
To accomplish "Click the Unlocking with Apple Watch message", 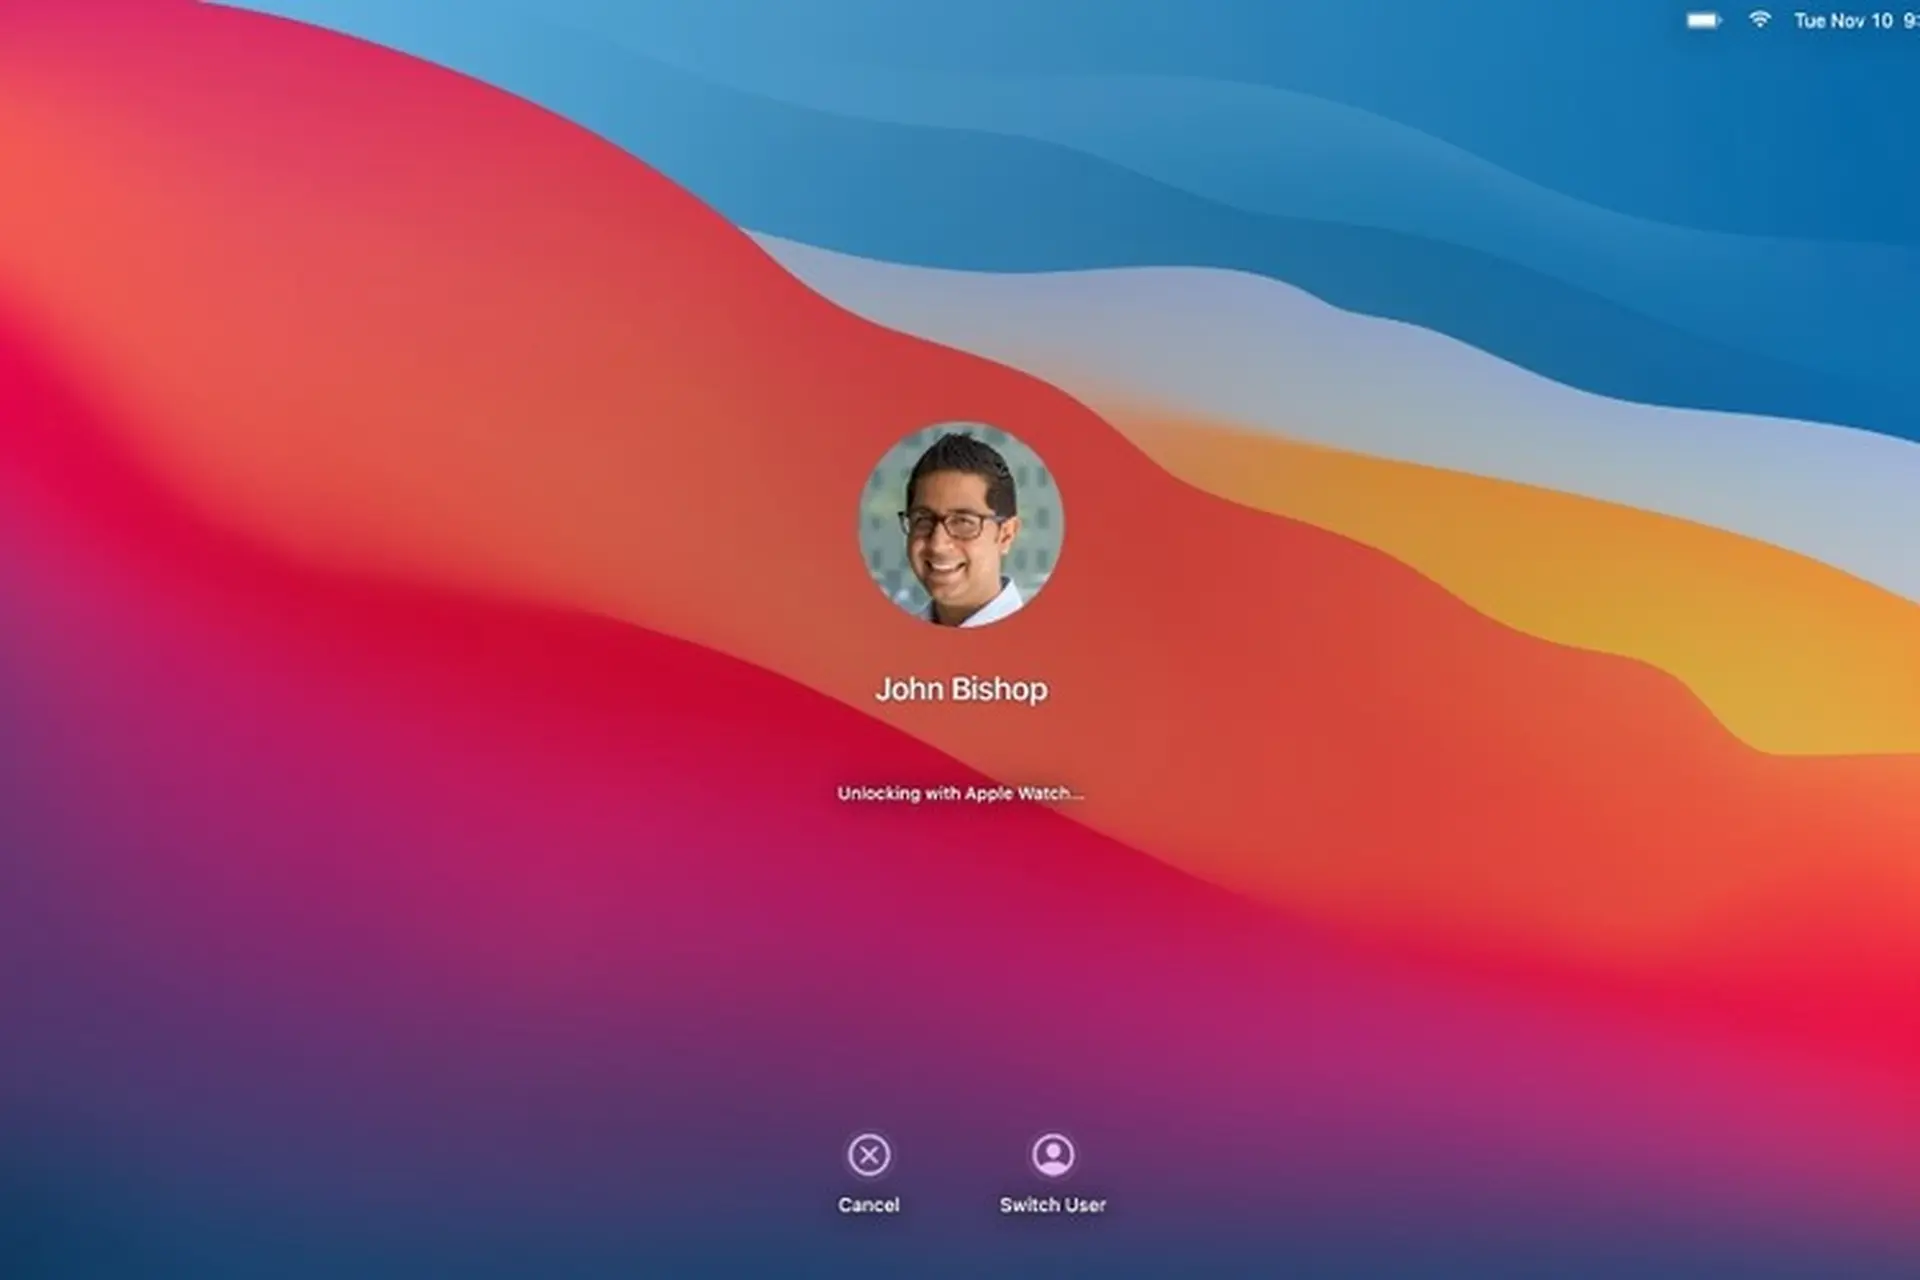I will click(x=960, y=793).
